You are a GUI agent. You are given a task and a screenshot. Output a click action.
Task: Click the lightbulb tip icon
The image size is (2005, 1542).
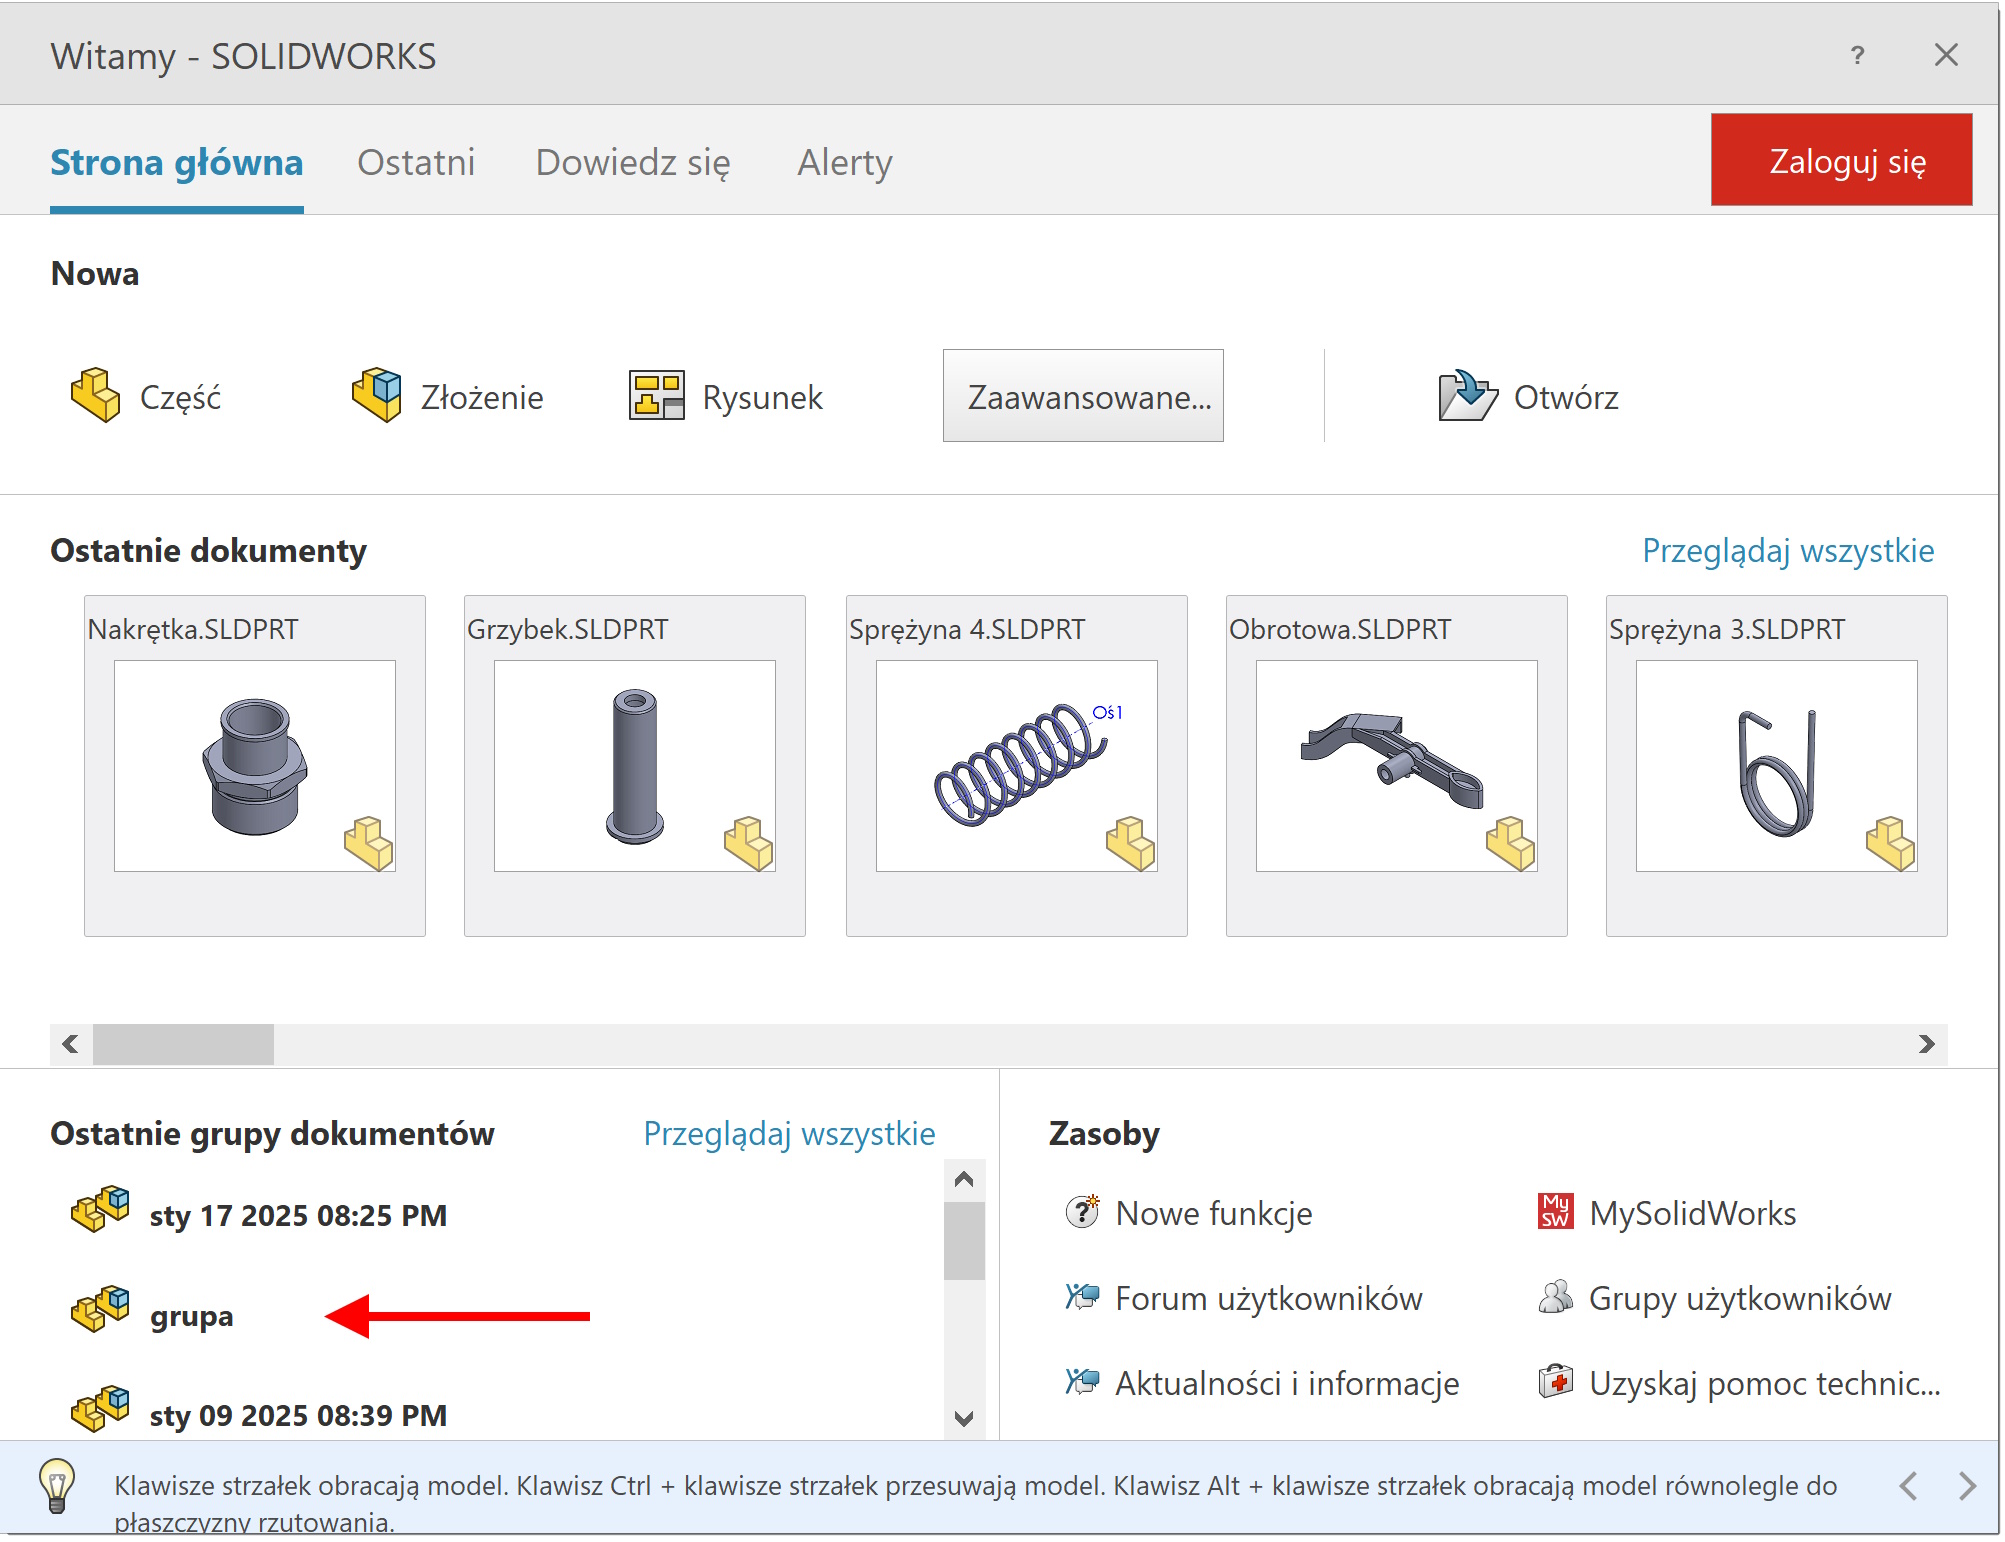[x=57, y=1485]
